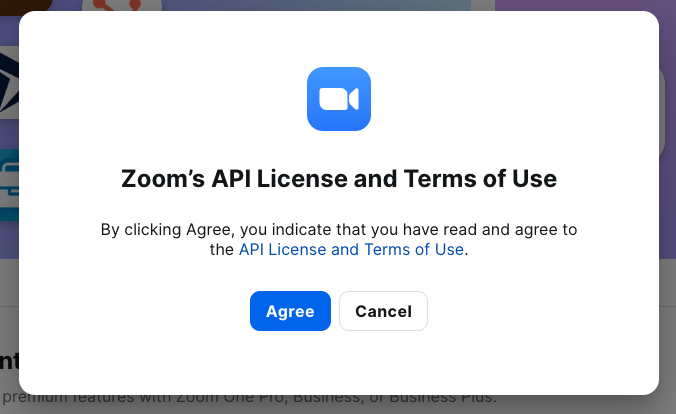The image size is (676, 414).
Task: Click the cut-off bold heading at the bottom-left
Action: [x=9, y=361]
